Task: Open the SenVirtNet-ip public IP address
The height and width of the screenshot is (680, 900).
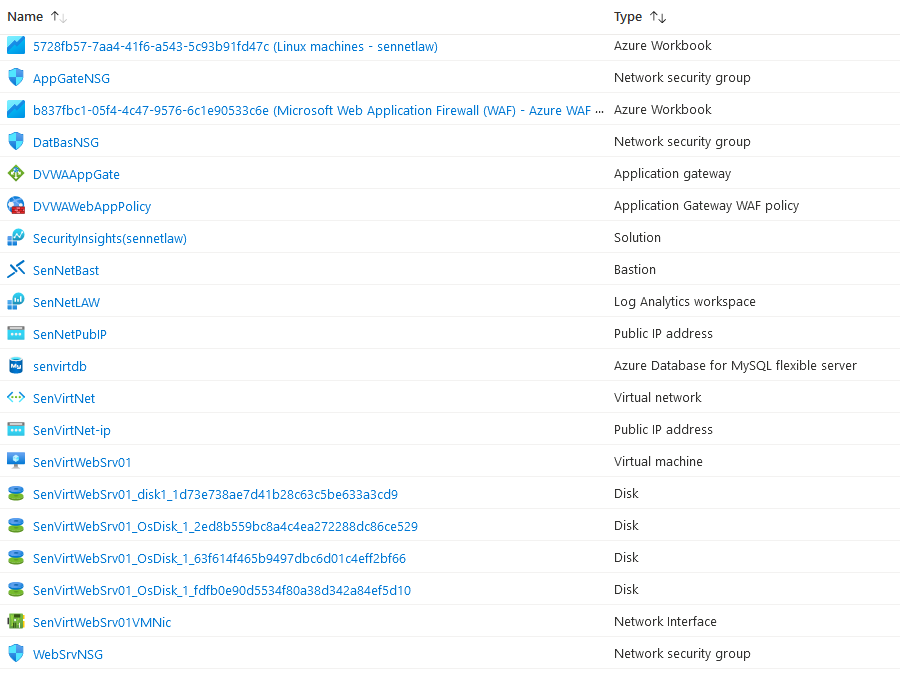Action: [72, 430]
